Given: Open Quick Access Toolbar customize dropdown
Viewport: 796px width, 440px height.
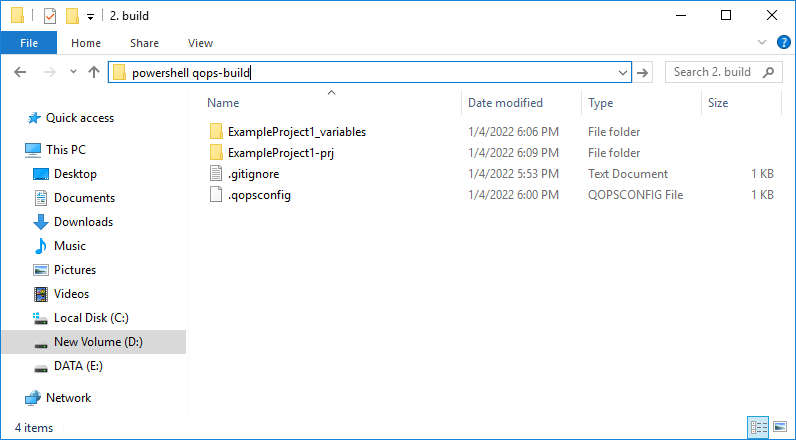Looking at the screenshot, I should click(x=90, y=17).
